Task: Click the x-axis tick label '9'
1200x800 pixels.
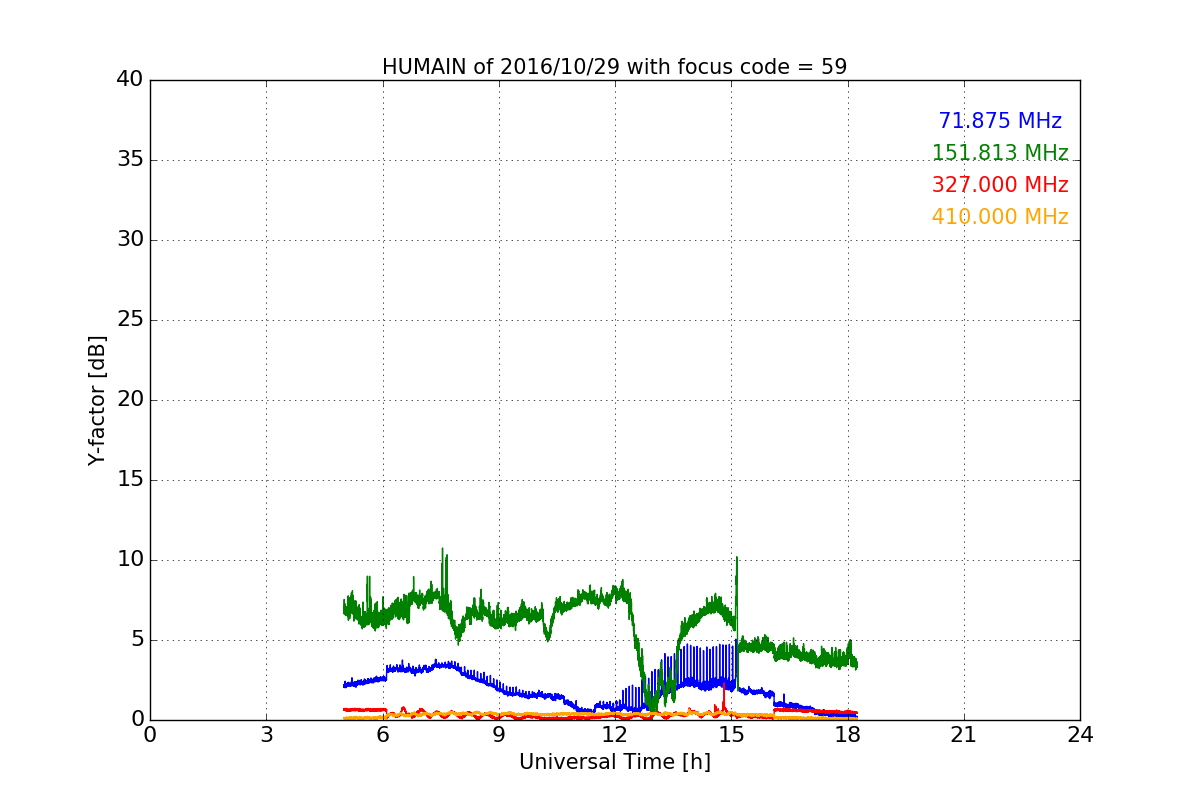Action: [499, 734]
